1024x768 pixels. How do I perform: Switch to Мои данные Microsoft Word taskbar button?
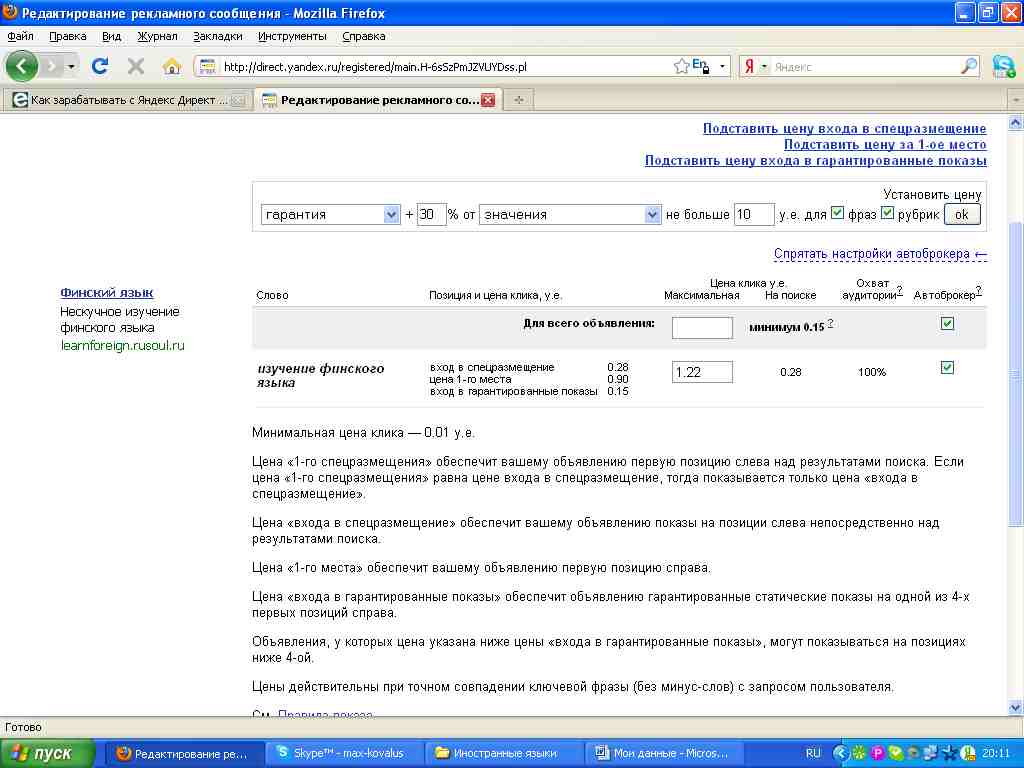(664, 753)
